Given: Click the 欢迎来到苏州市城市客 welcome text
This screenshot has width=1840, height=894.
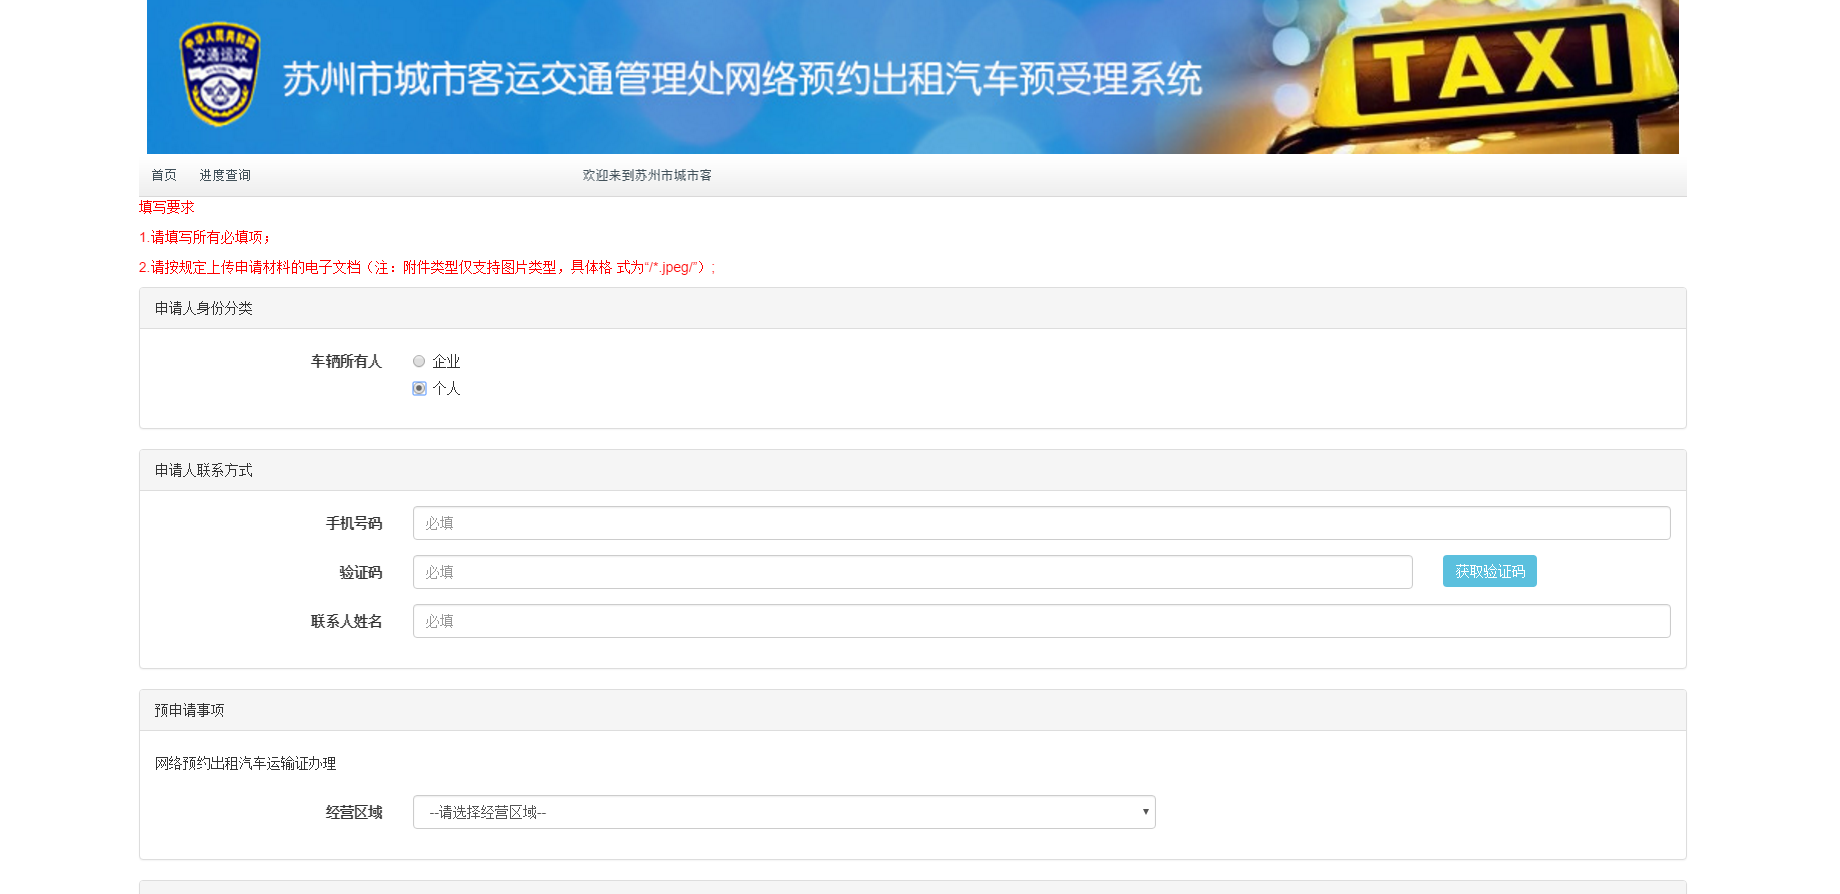Looking at the screenshot, I should (647, 175).
